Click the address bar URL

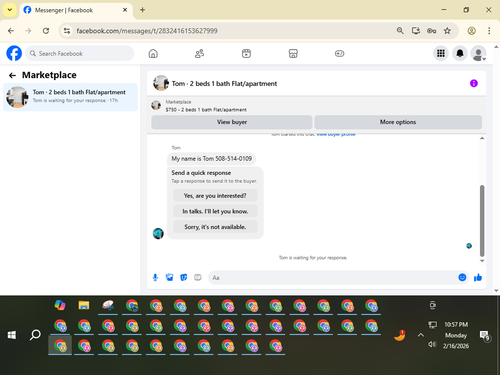click(147, 31)
